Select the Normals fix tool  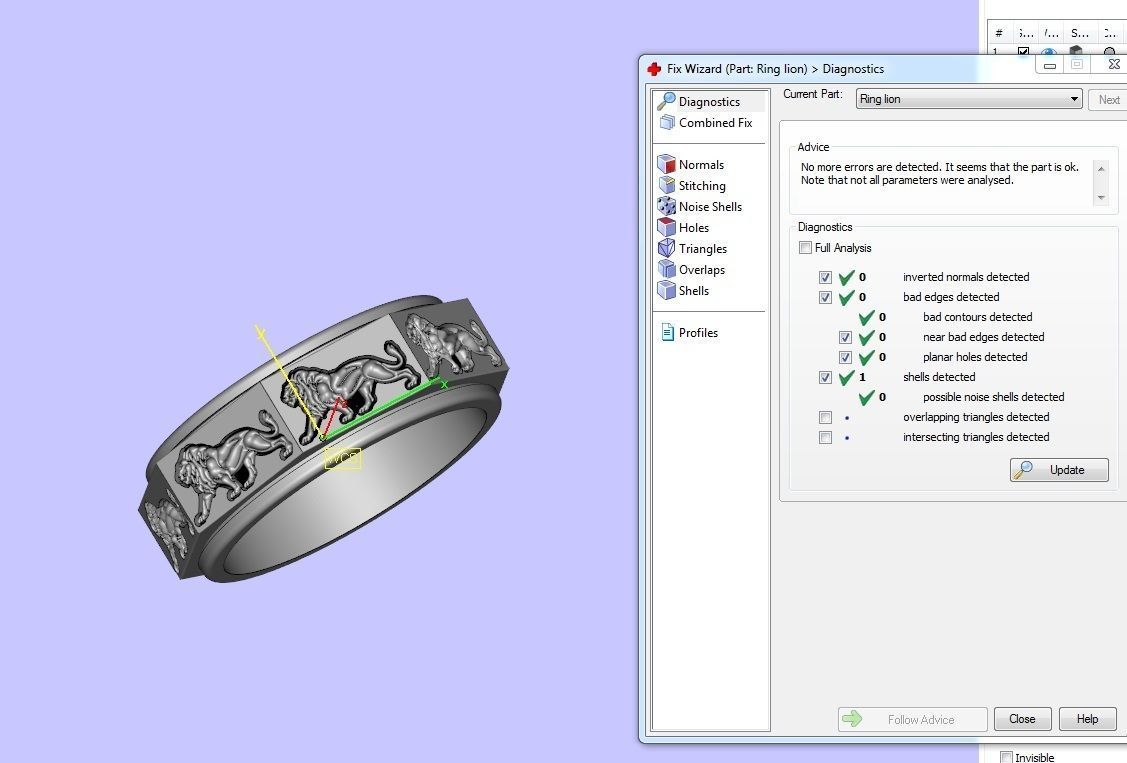691,165
